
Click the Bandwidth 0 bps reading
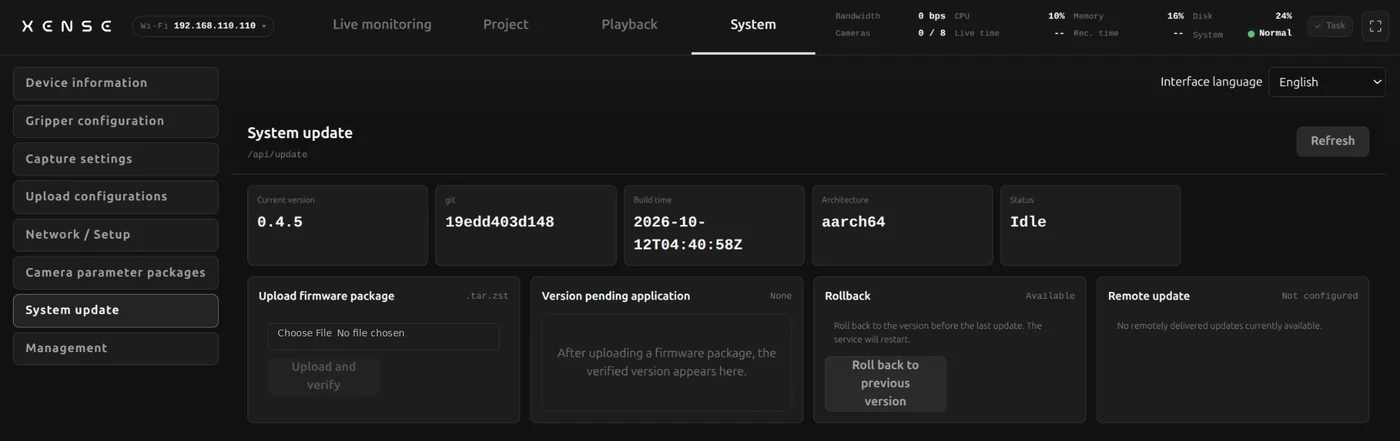tap(932, 16)
